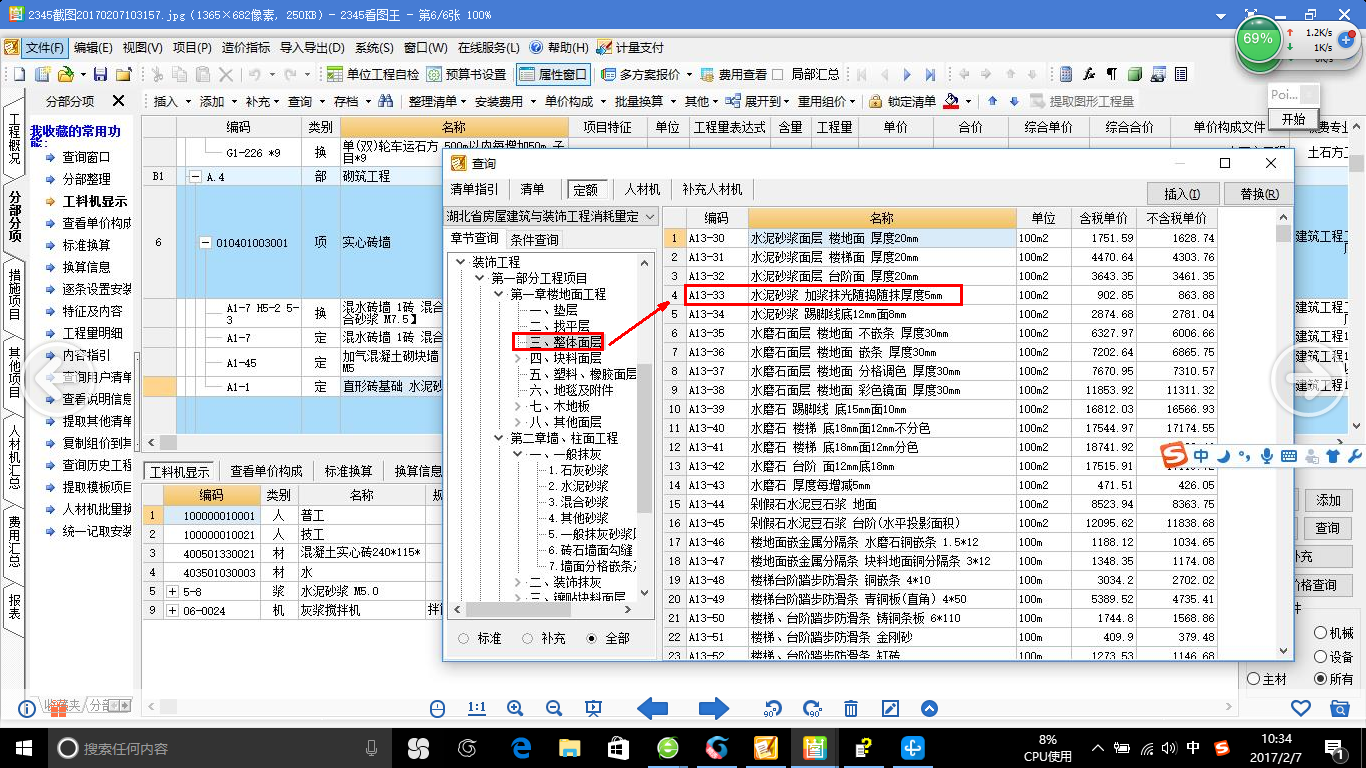Click the green 3D cube icon
Image resolution: width=1366 pixels, height=768 pixels.
[x=1136, y=75]
